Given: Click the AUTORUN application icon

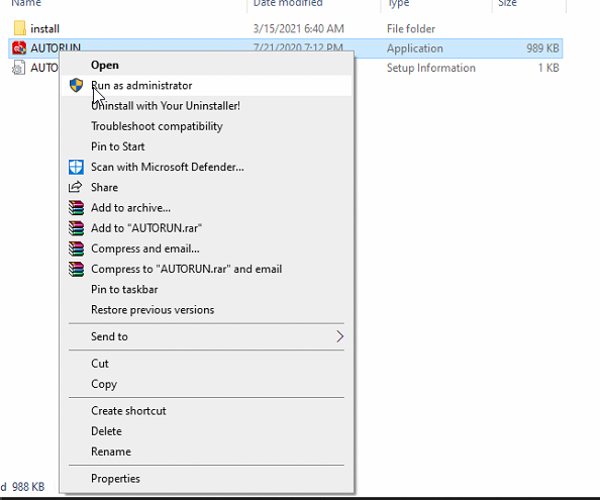Looking at the screenshot, I should [x=20, y=48].
